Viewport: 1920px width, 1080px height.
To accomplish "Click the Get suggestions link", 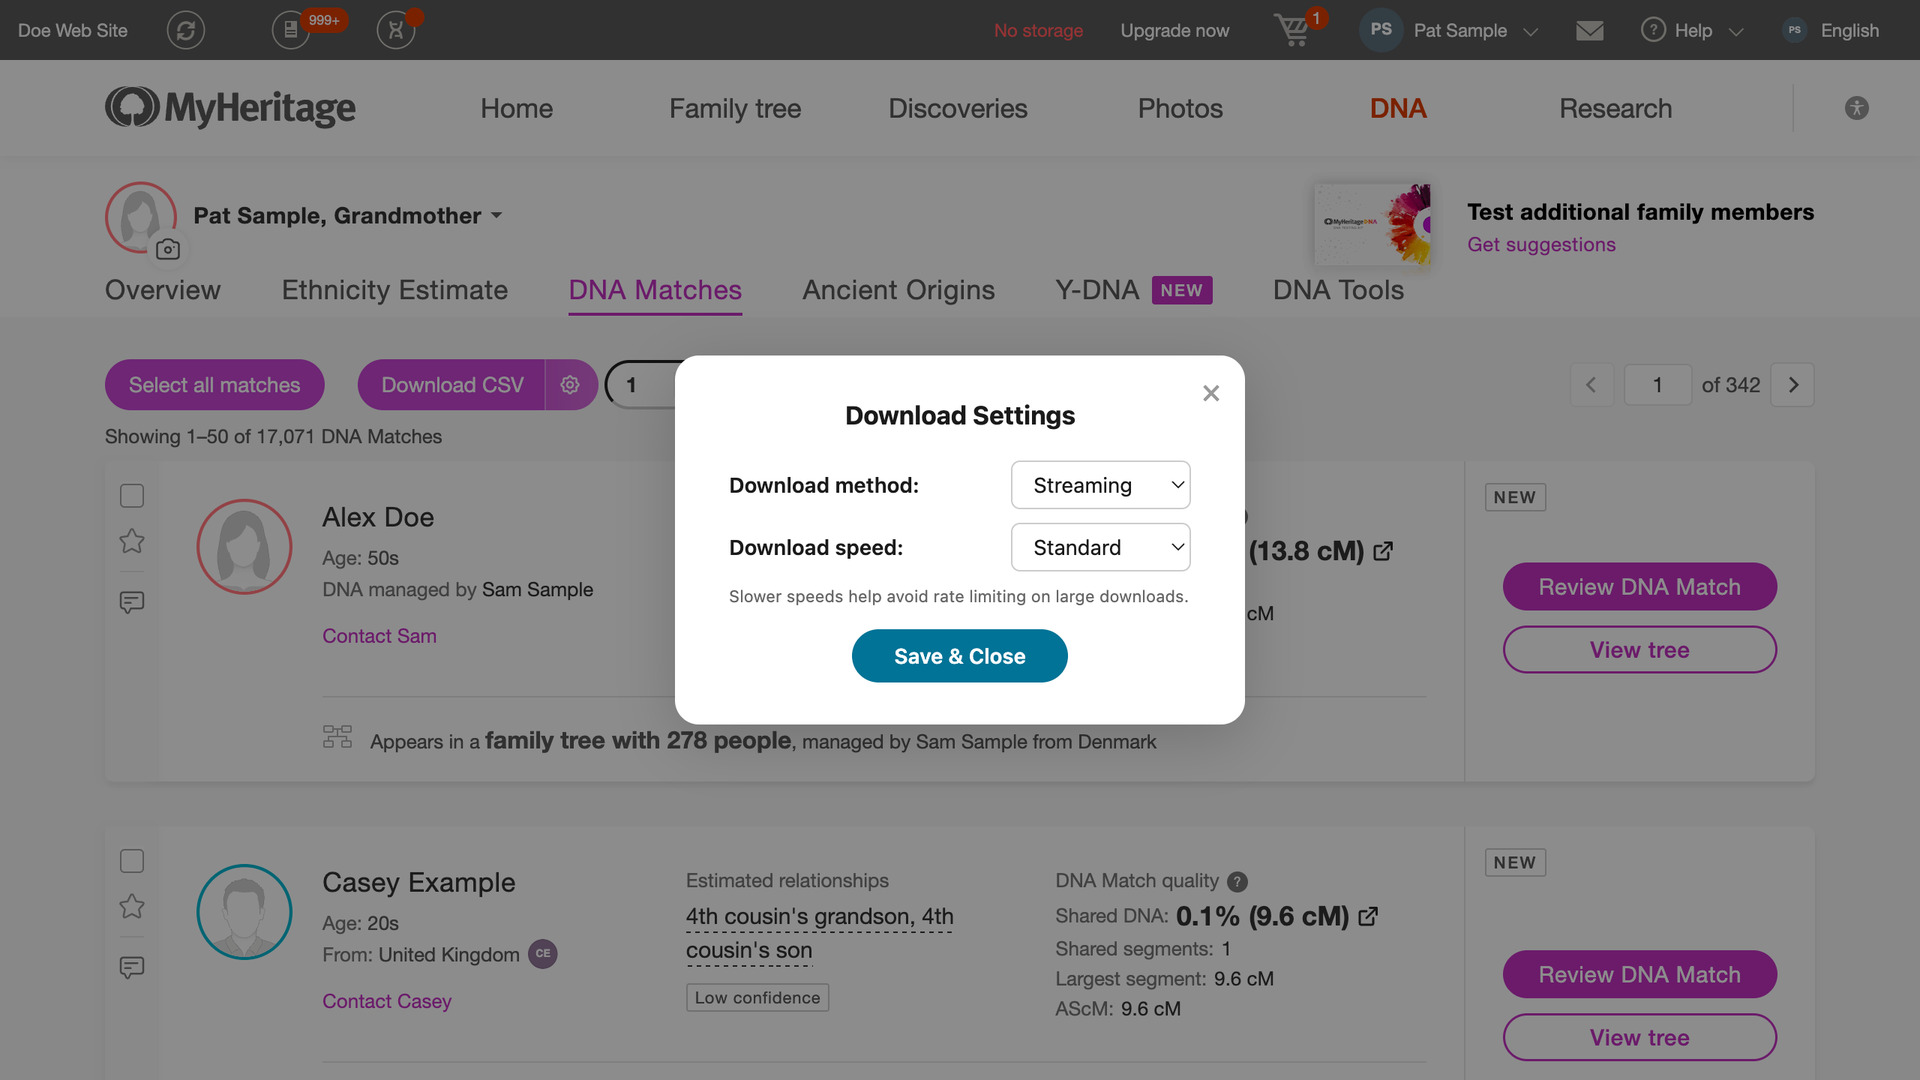I will [x=1541, y=245].
